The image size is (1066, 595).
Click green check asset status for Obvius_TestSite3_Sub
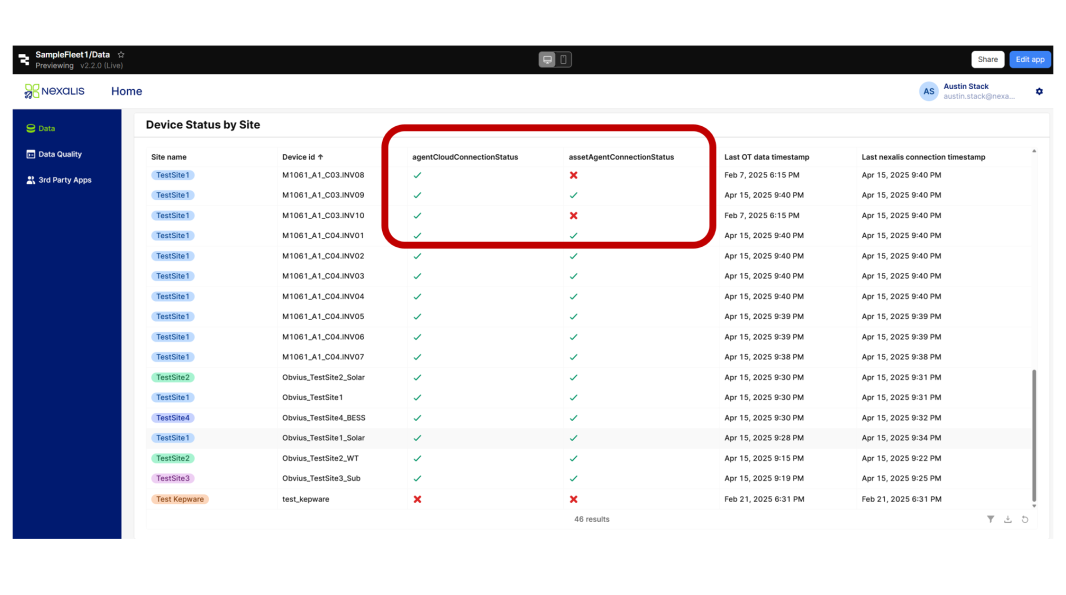coord(574,479)
